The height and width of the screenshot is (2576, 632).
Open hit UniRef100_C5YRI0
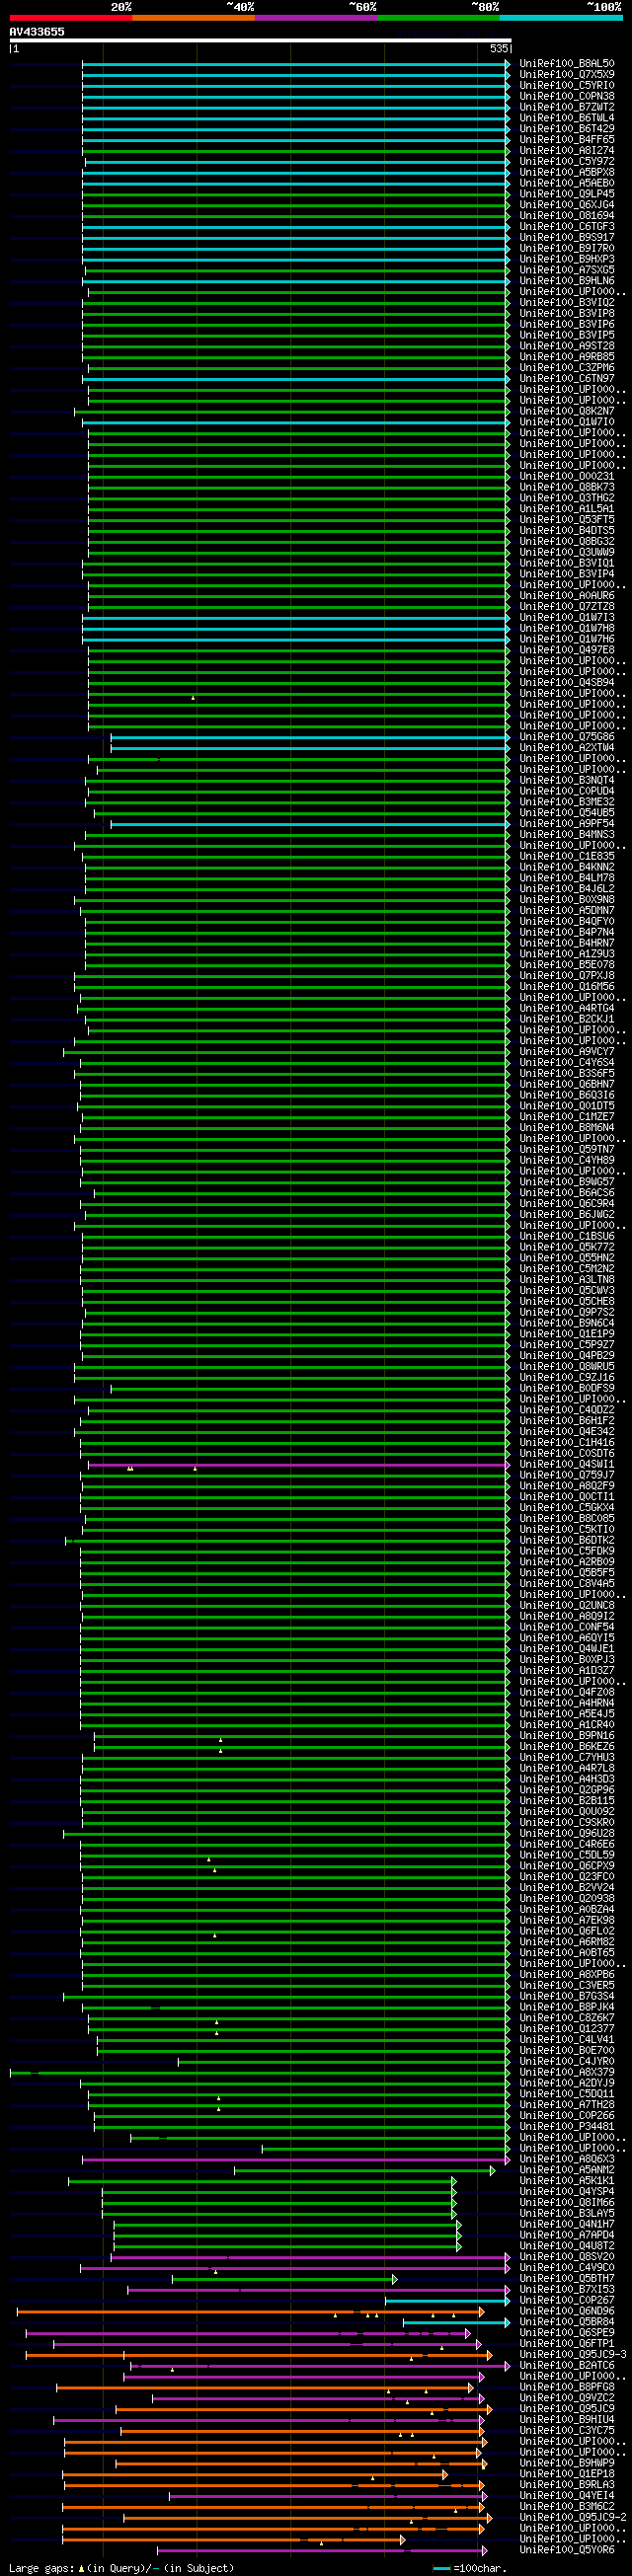click(x=567, y=86)
